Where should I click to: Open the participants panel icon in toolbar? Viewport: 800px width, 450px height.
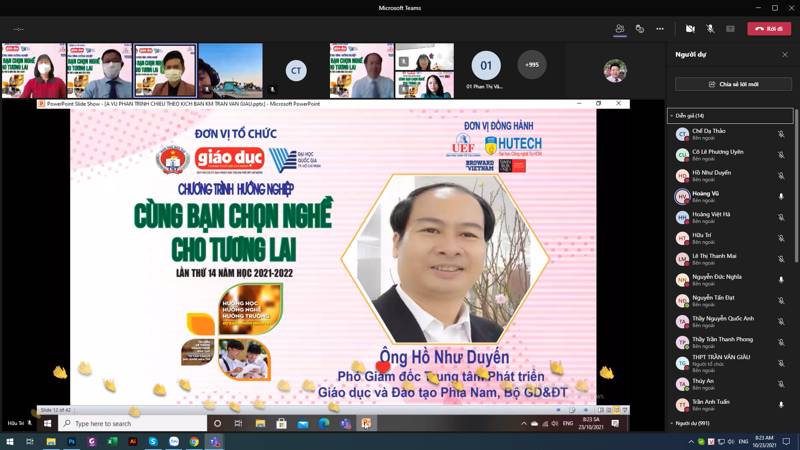point(620,29)
